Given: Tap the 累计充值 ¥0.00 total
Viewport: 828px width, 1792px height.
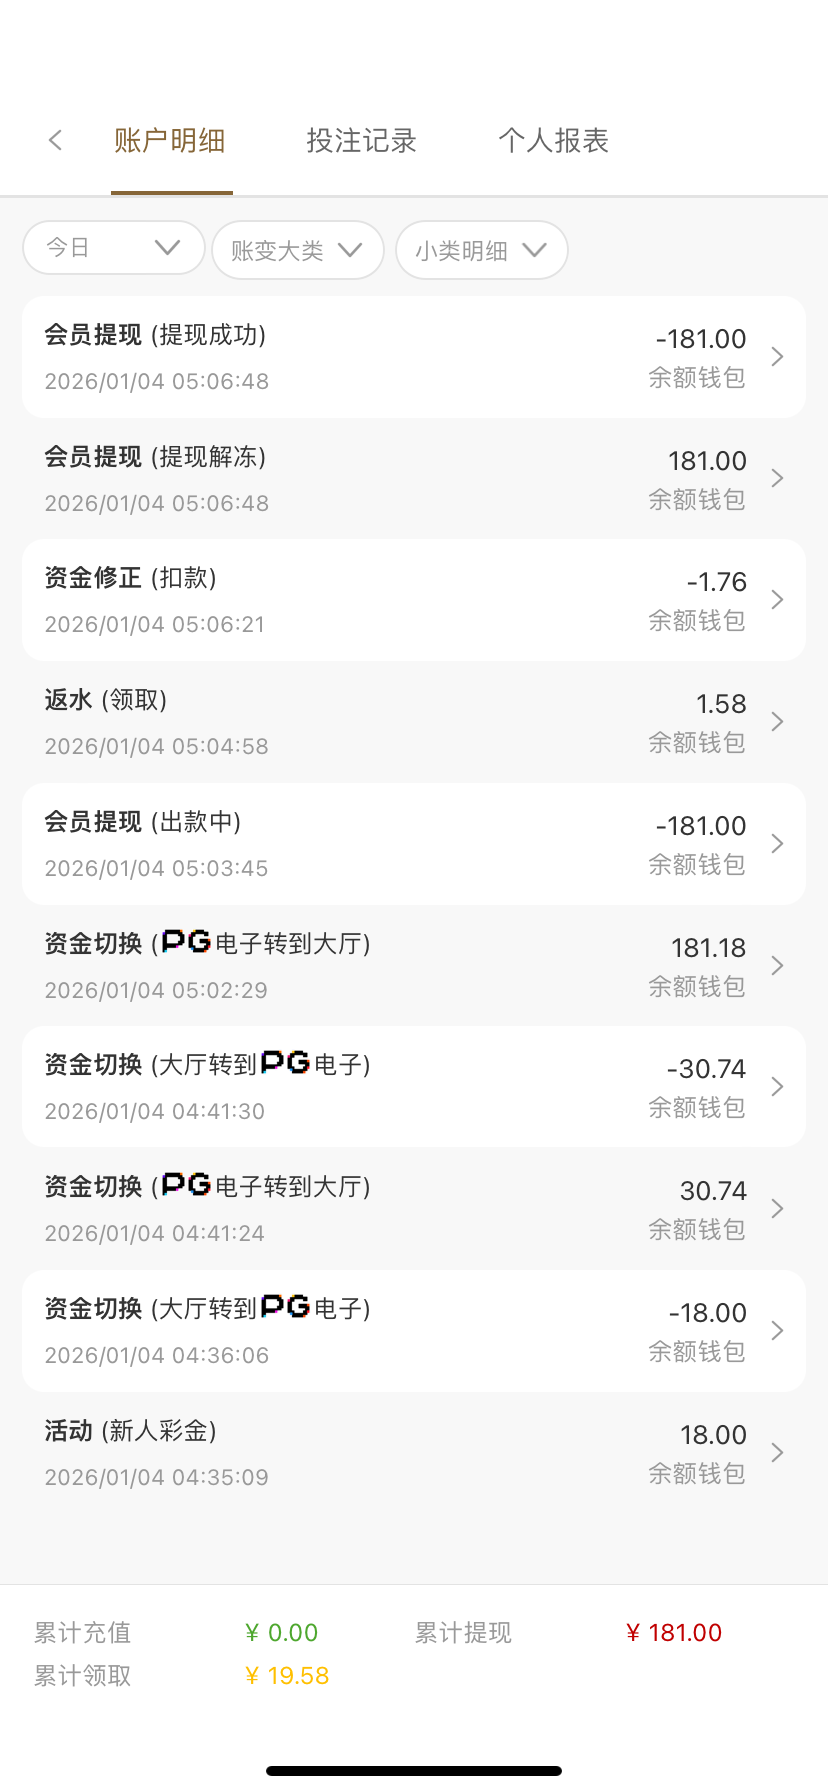Looking at the screenshot, I should click(x=281, y=1633).
